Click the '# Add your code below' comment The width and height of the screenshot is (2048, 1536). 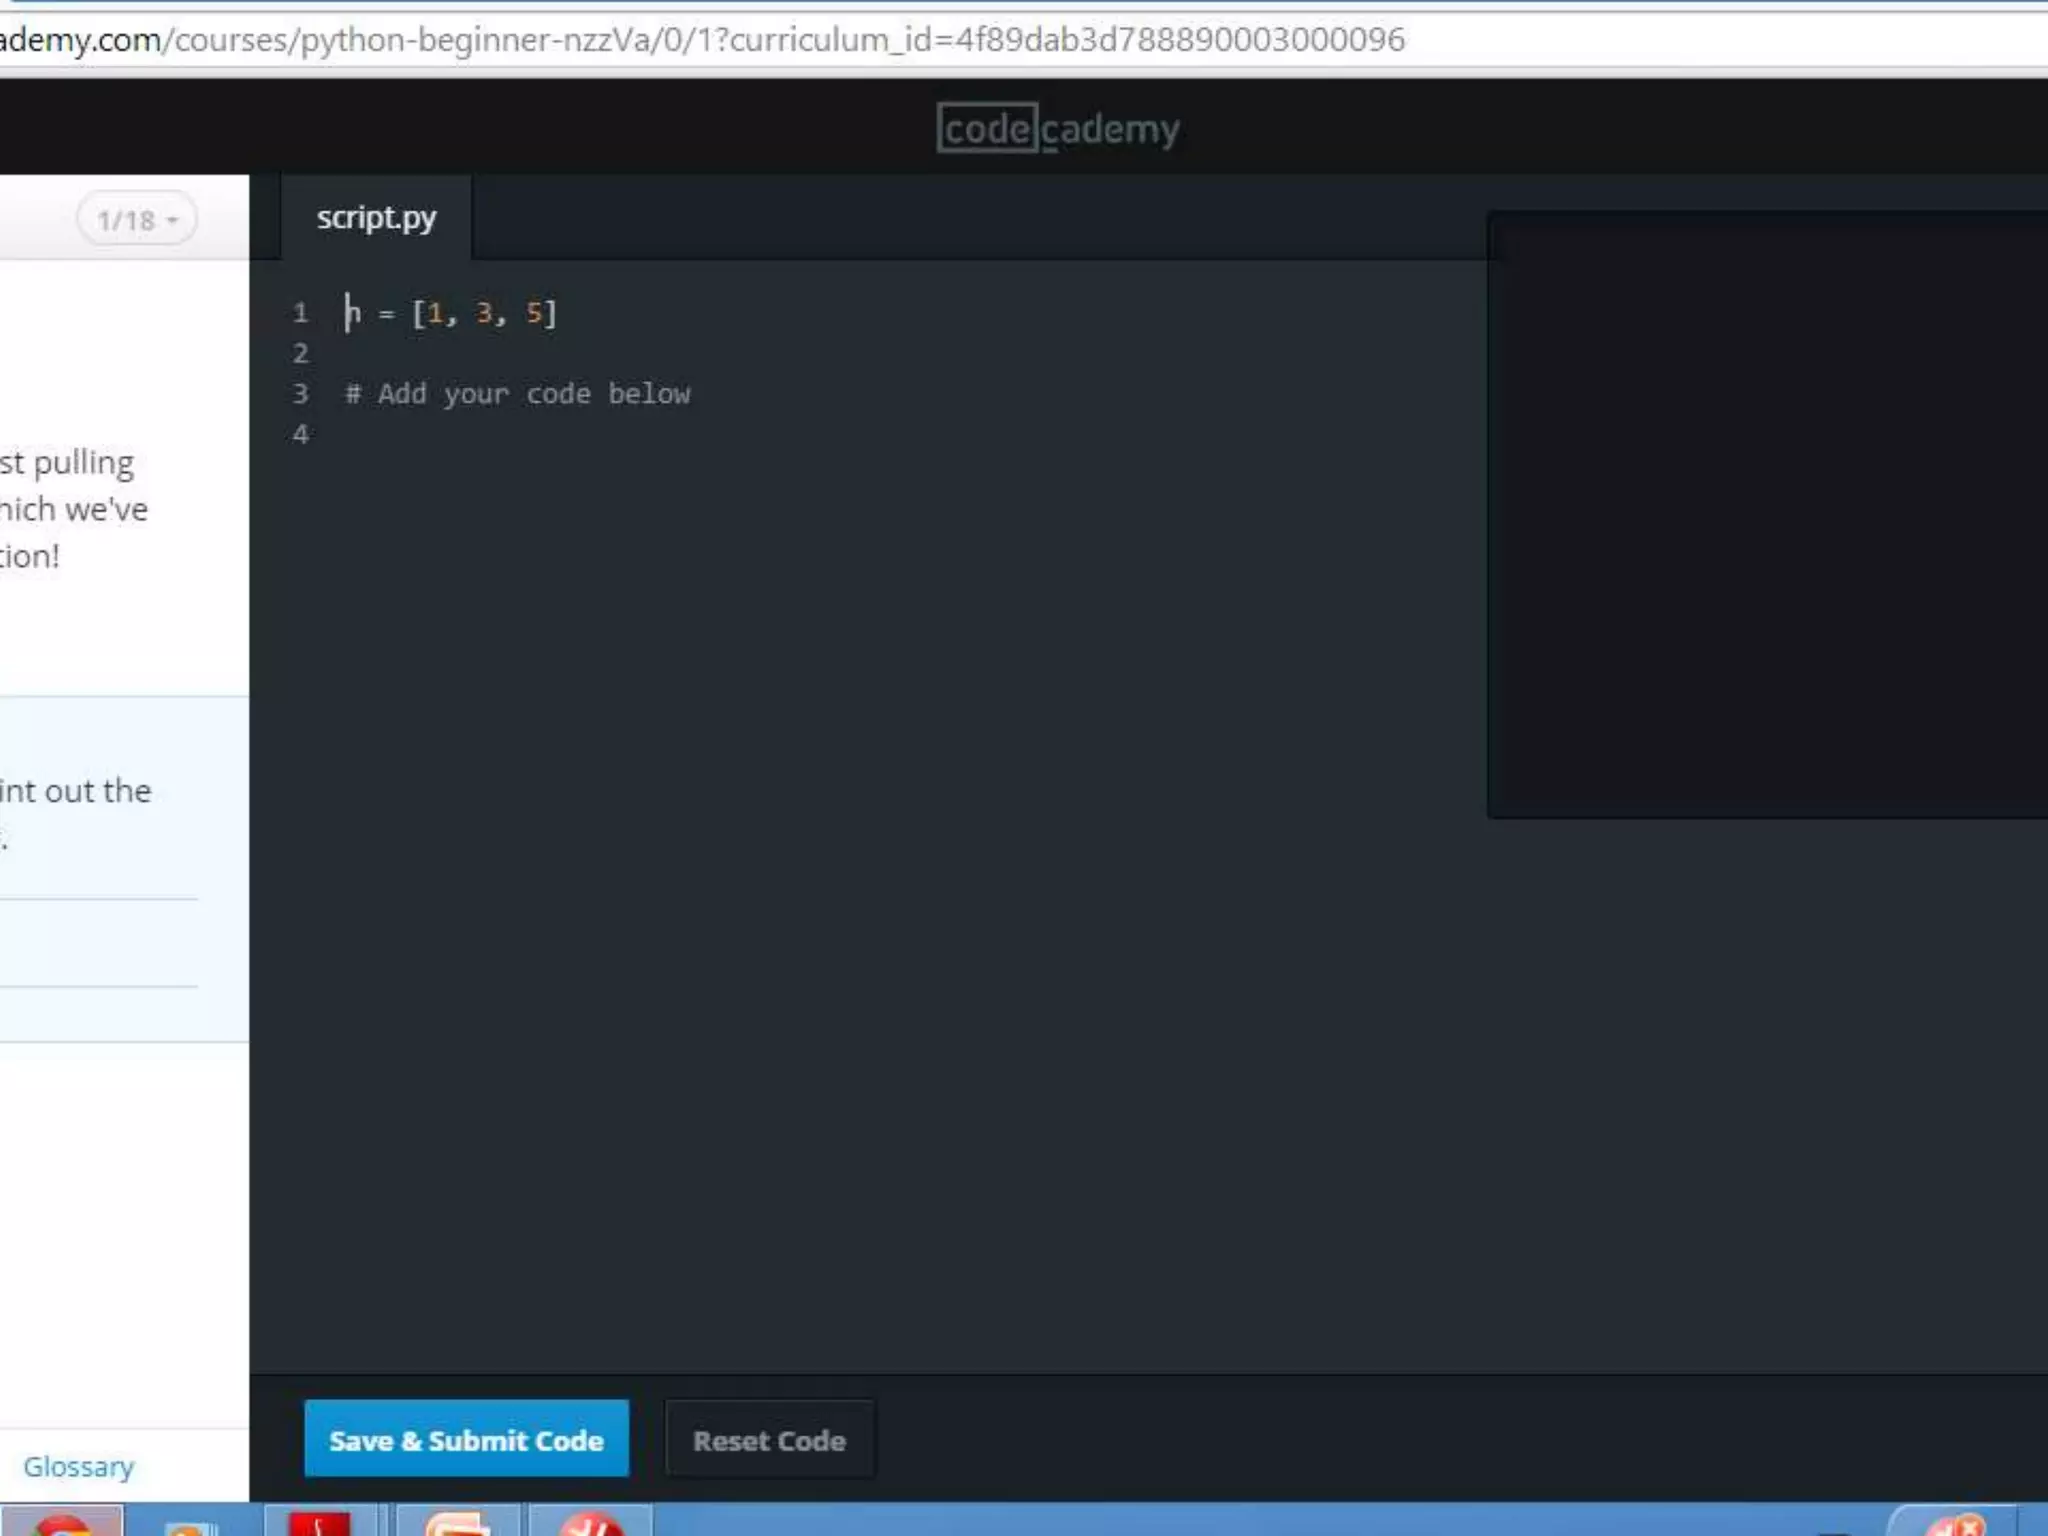tap(517, 394)
